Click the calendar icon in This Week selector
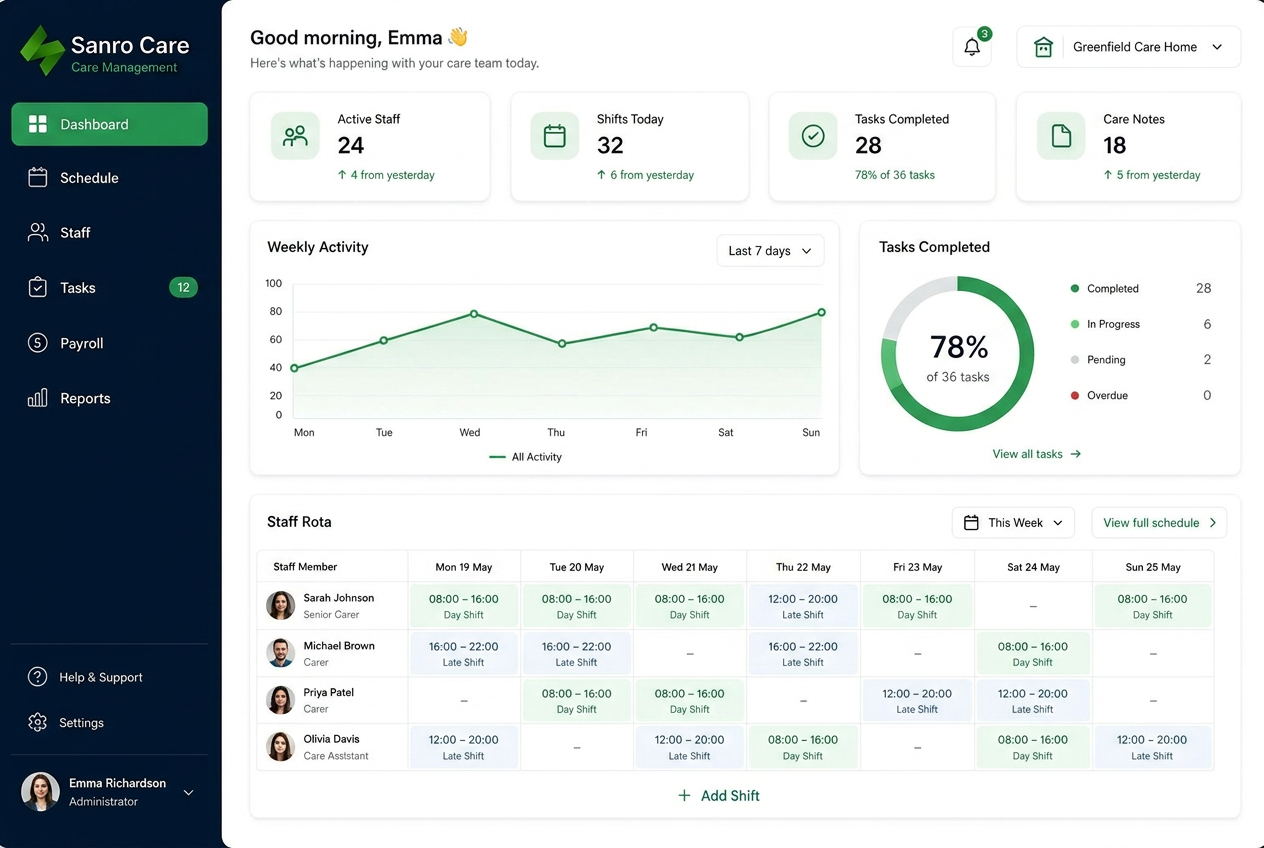Image resolution: width=1264 pixels, height=848 pixels. click(971, 523)
